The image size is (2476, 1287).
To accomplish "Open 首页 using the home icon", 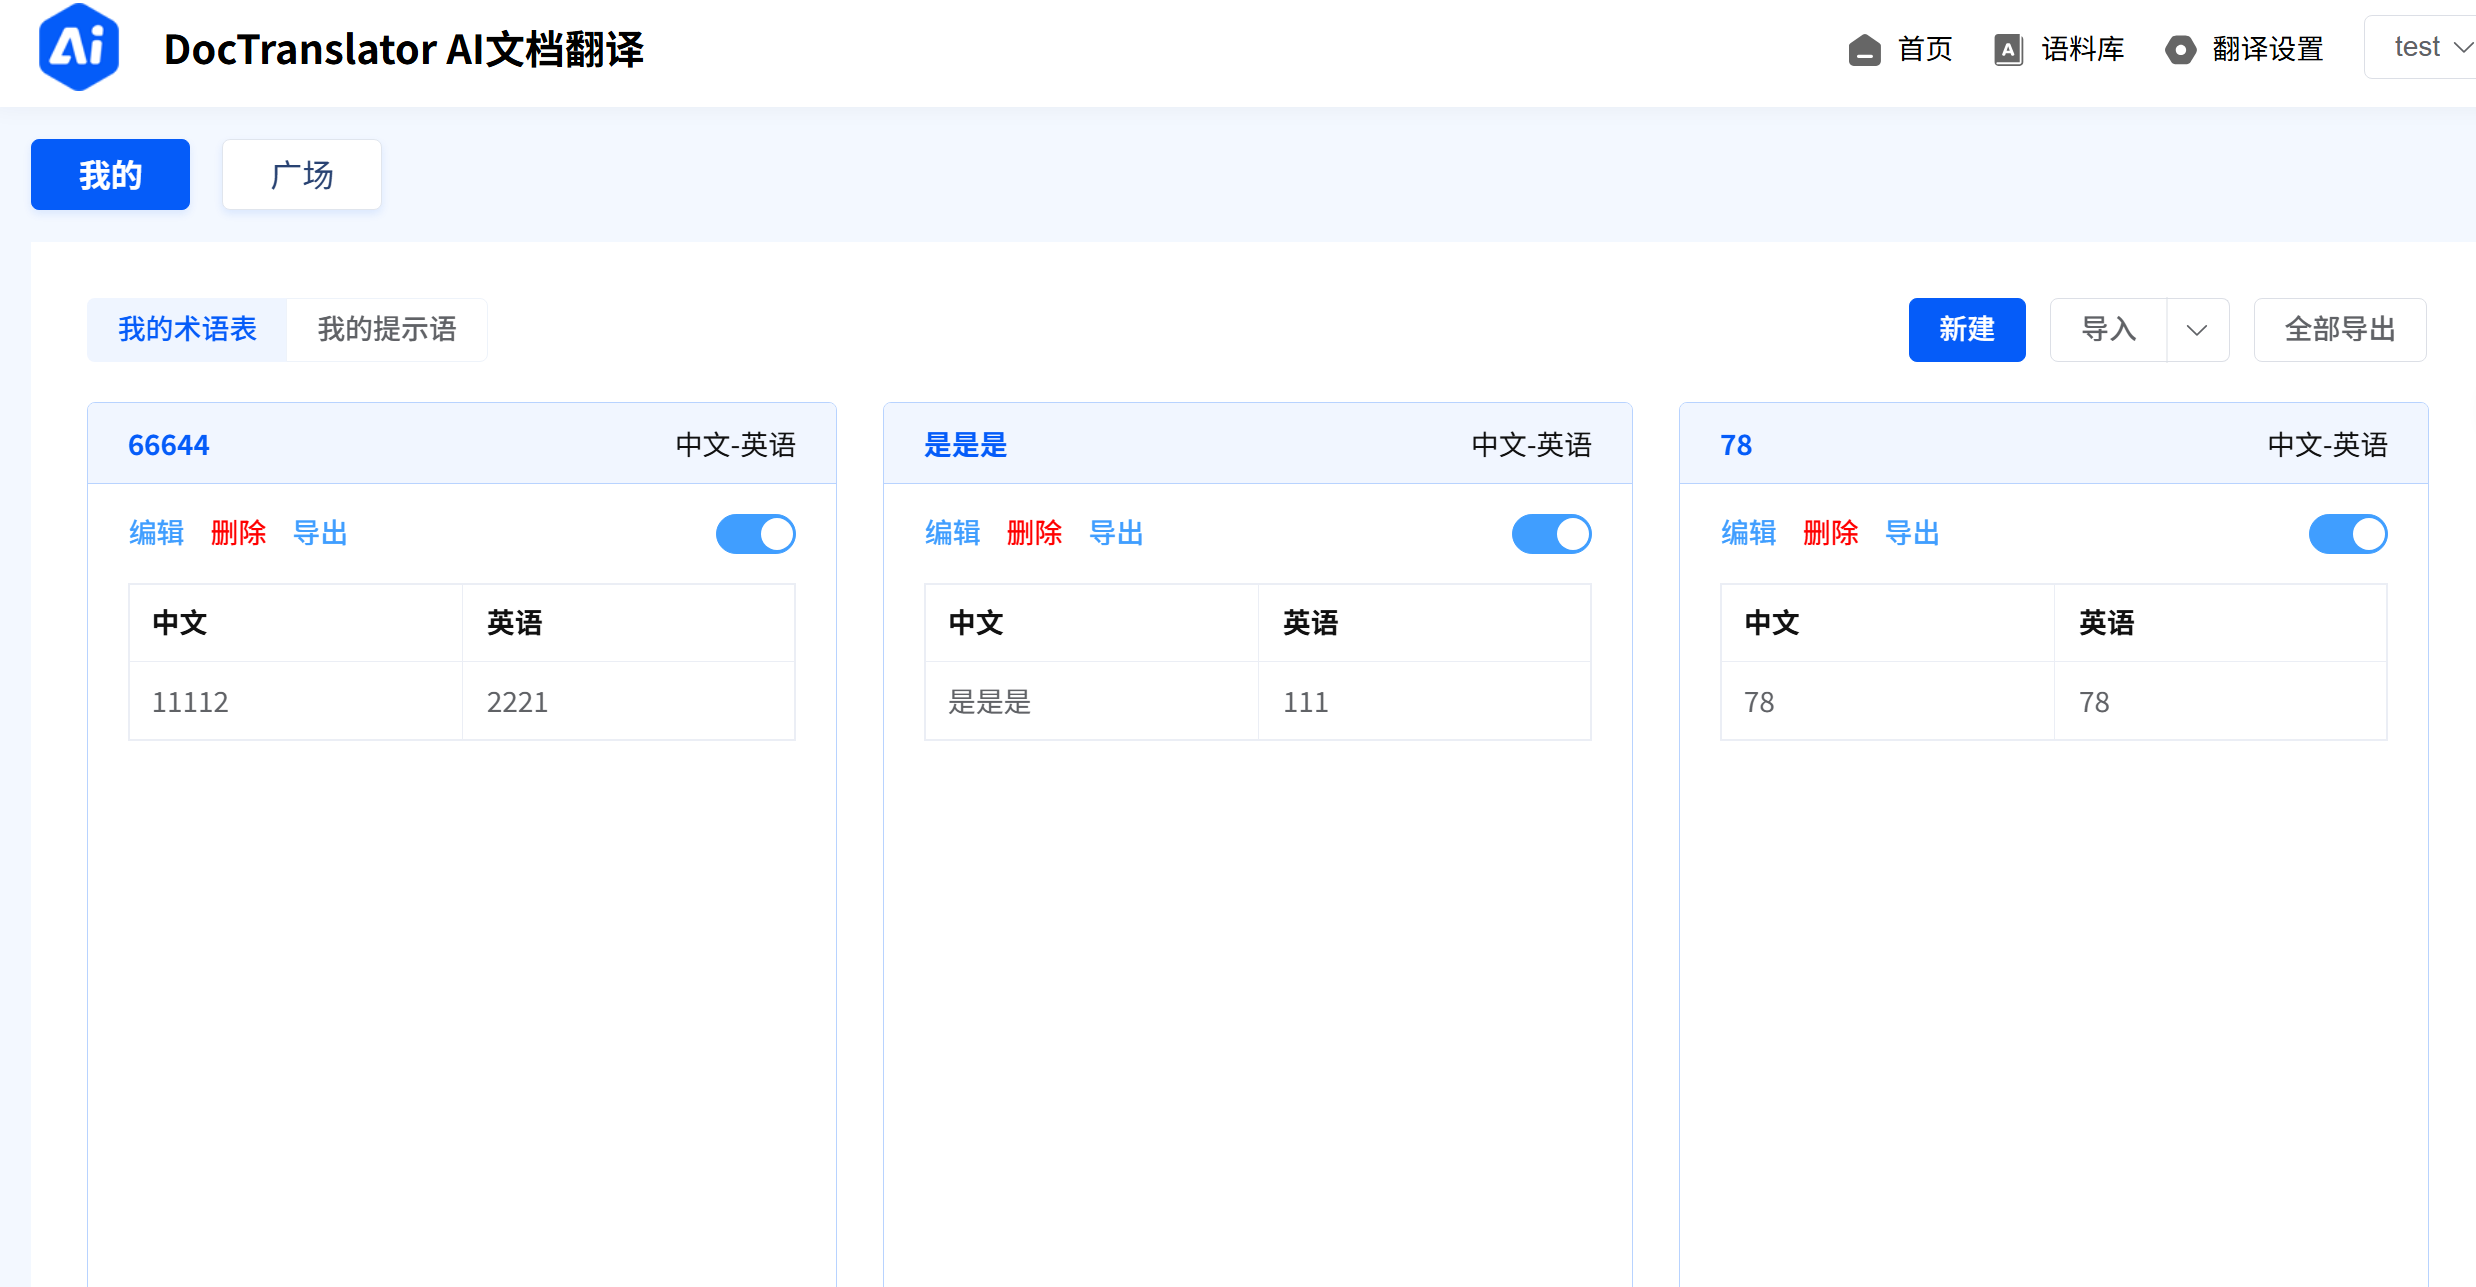I will 1901,48.
